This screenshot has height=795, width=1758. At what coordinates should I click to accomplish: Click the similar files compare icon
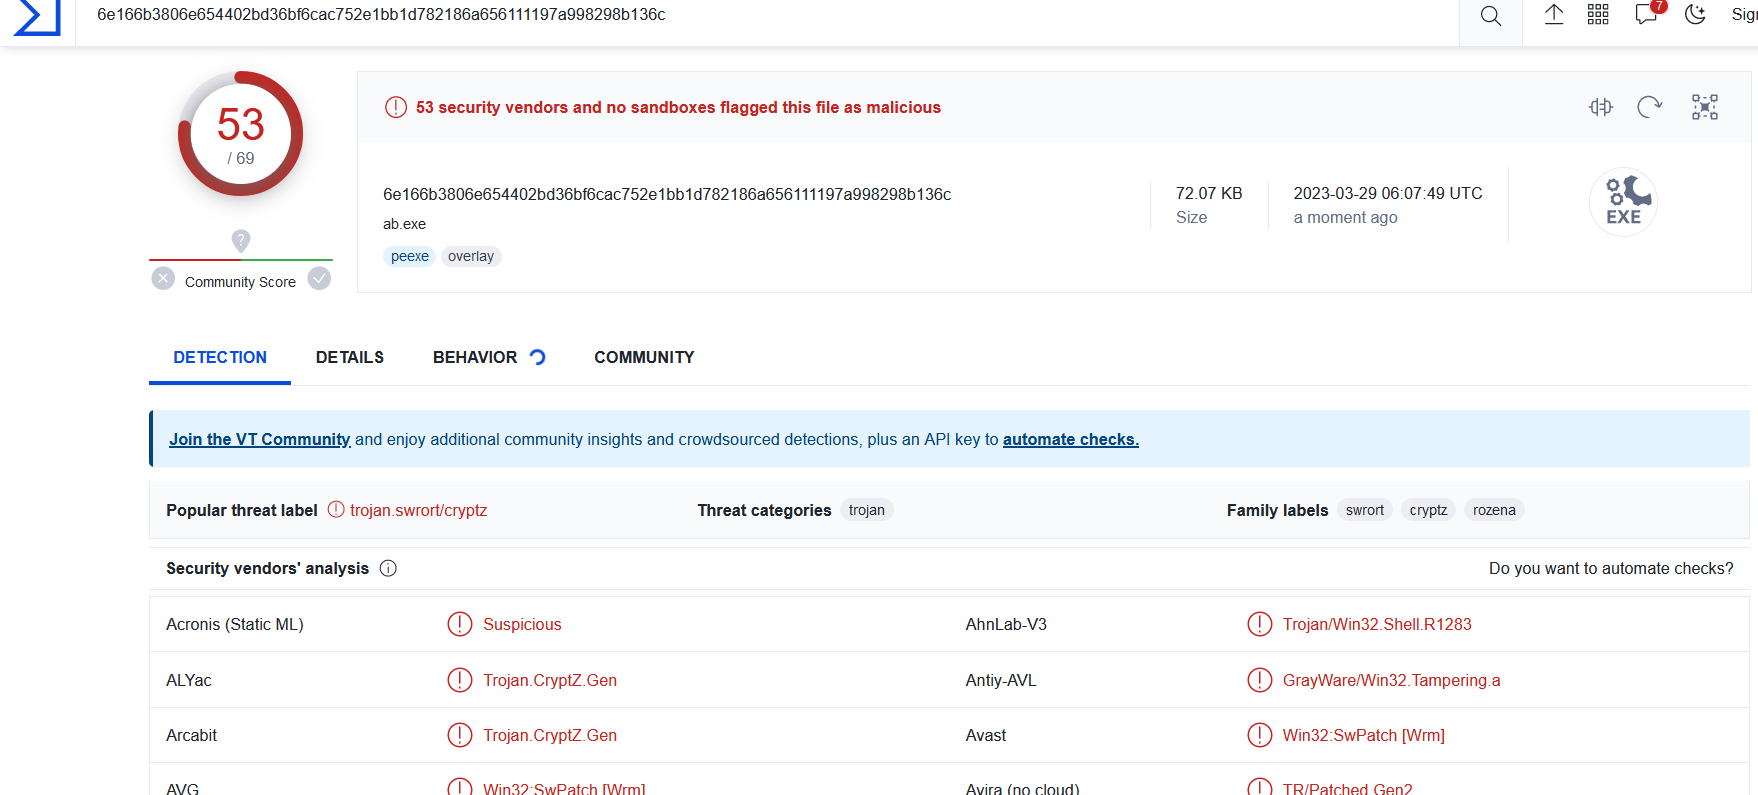click(1601, 107)
